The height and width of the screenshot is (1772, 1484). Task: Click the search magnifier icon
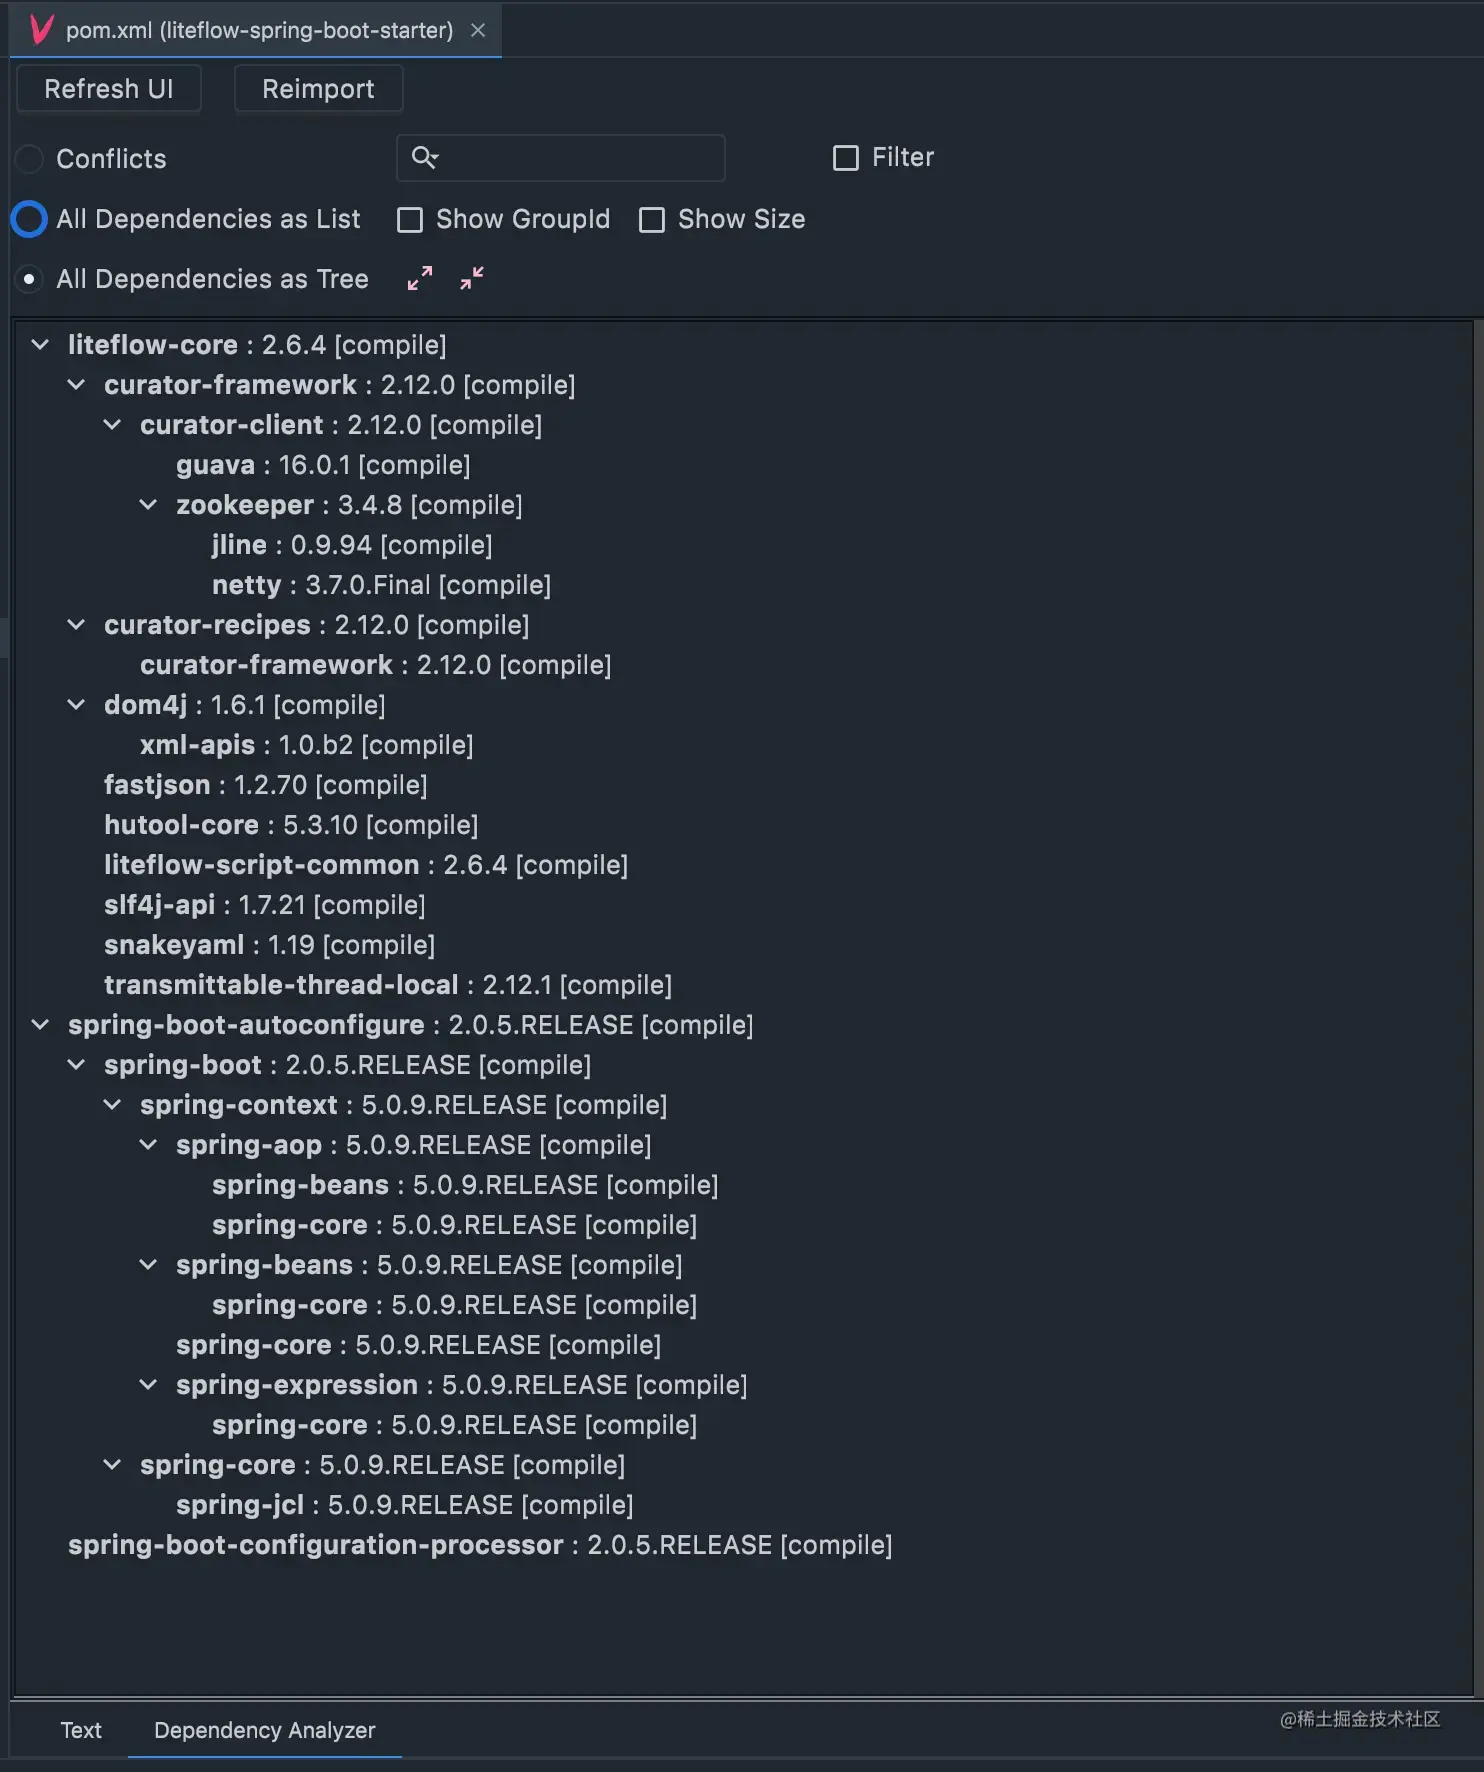425,158
